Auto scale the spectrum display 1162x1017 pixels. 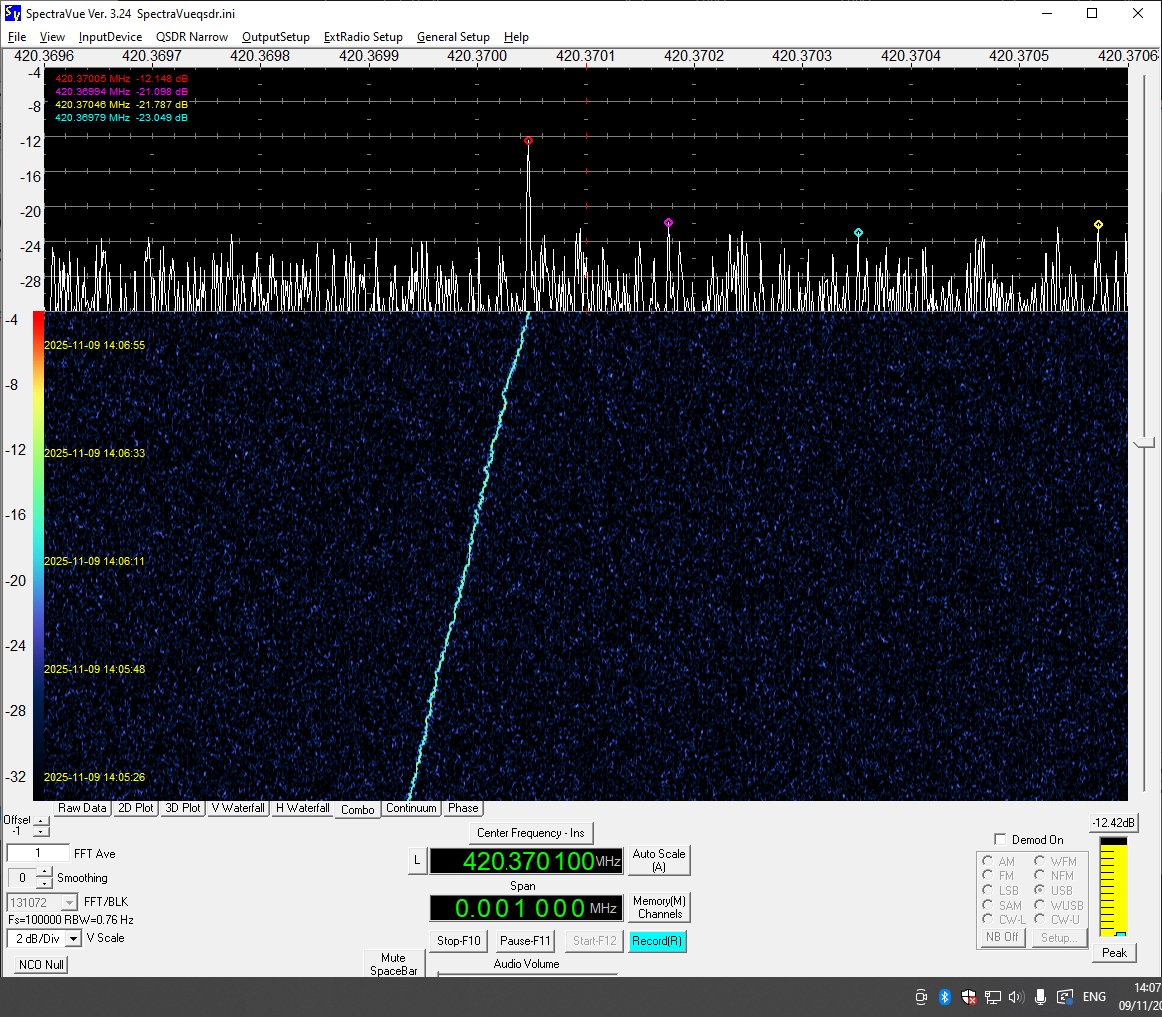click(x=659, y=859)
